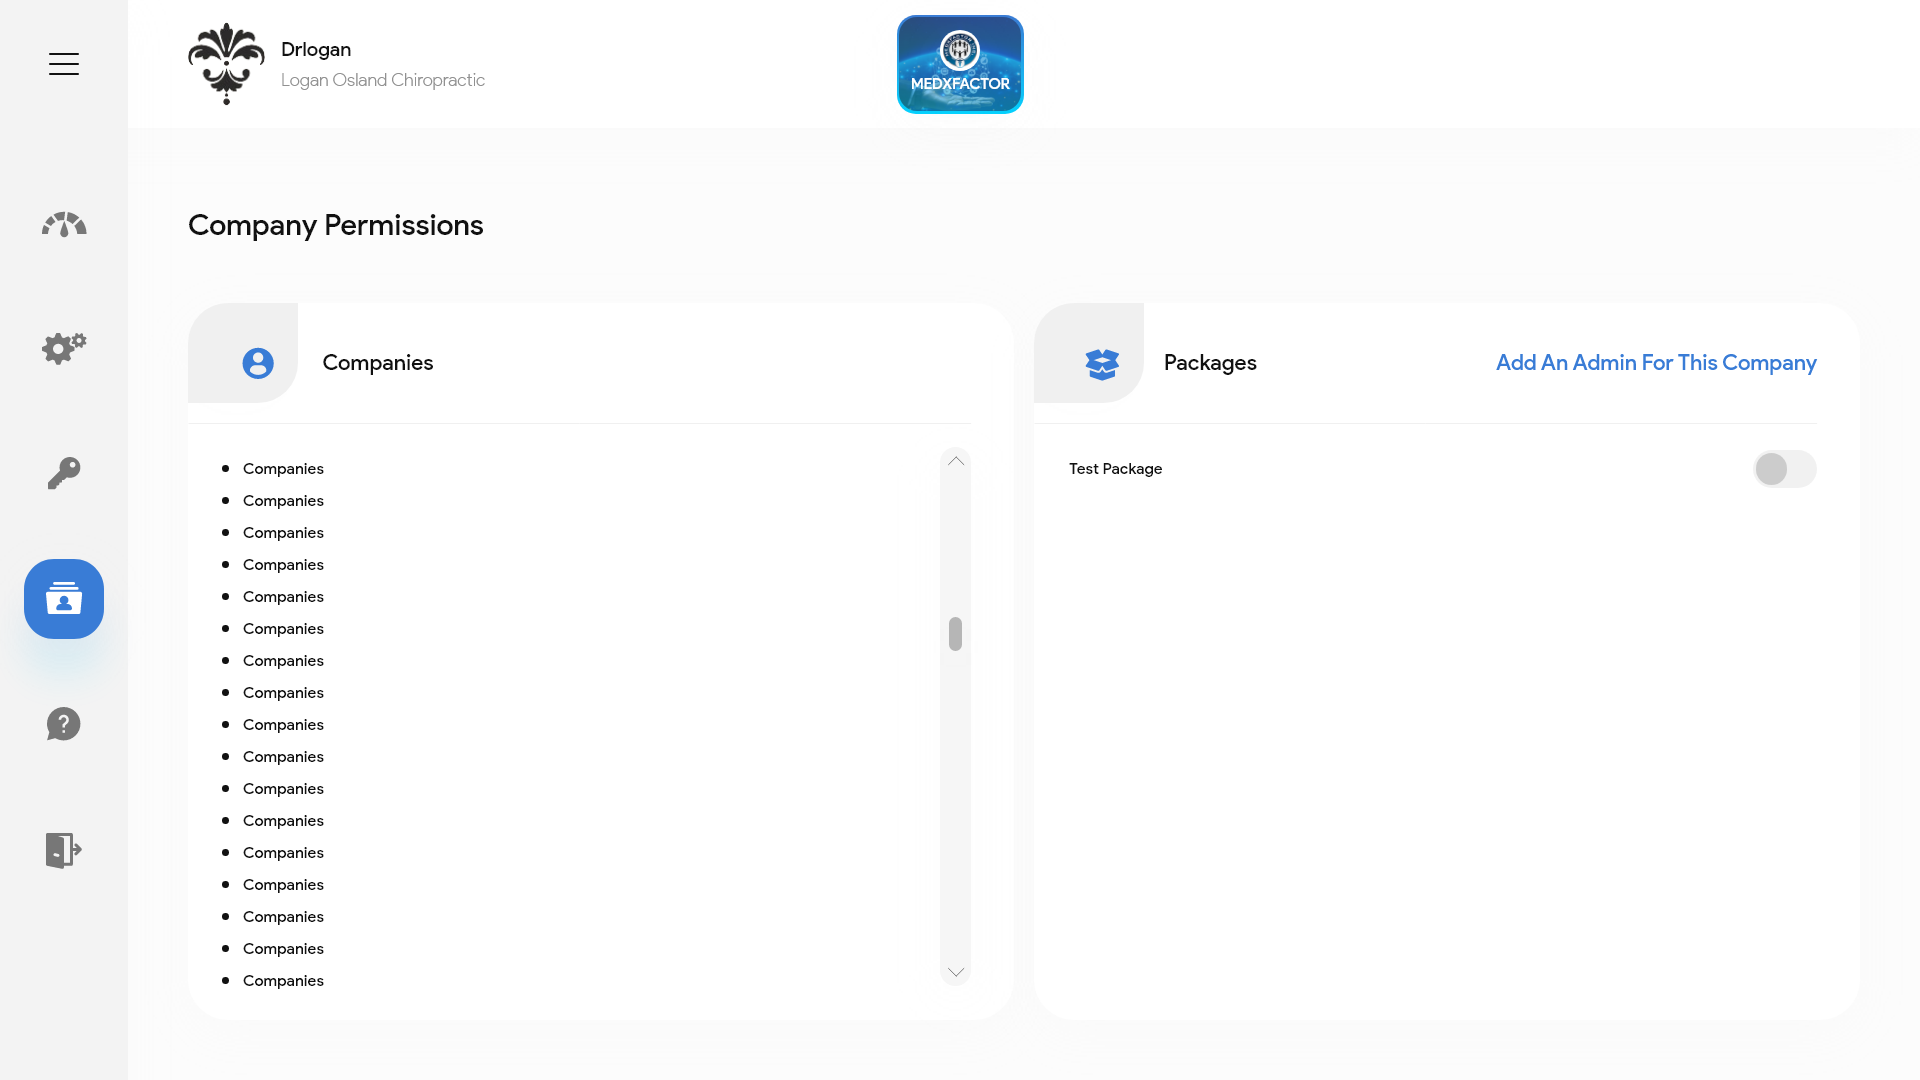The width and height of the screenshot is (1920, 1080).
Task: Select the first Companies entry
Action: [x=283, y=468]
